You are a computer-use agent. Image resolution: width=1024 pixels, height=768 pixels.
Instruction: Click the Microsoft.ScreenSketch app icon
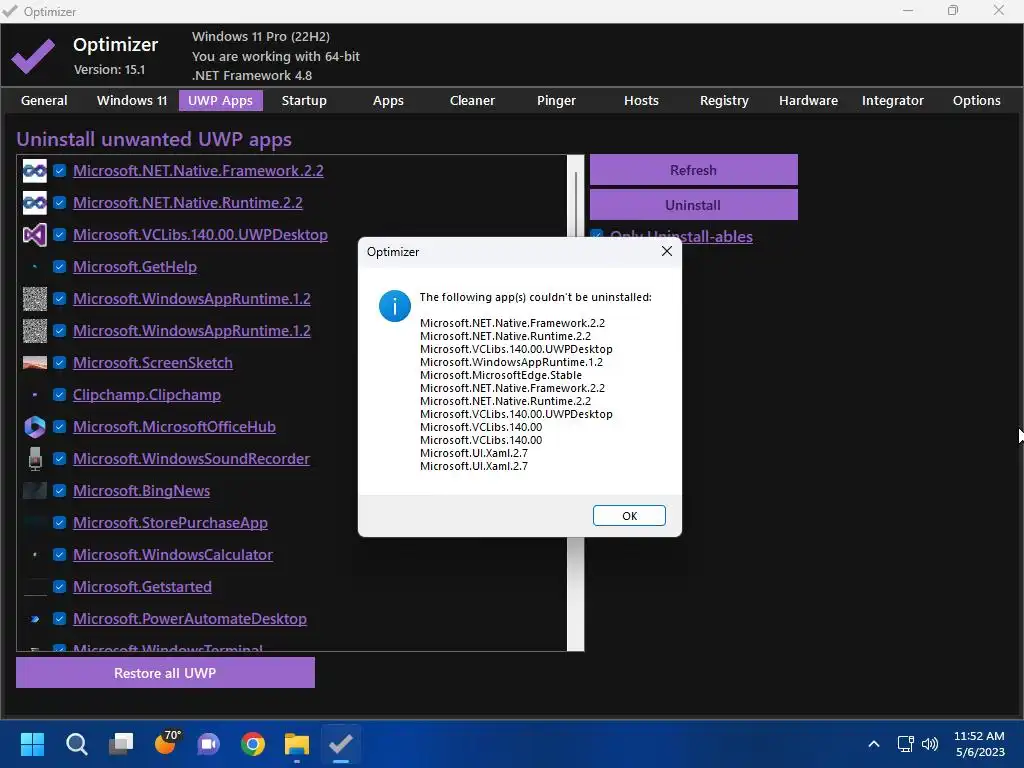35,363
